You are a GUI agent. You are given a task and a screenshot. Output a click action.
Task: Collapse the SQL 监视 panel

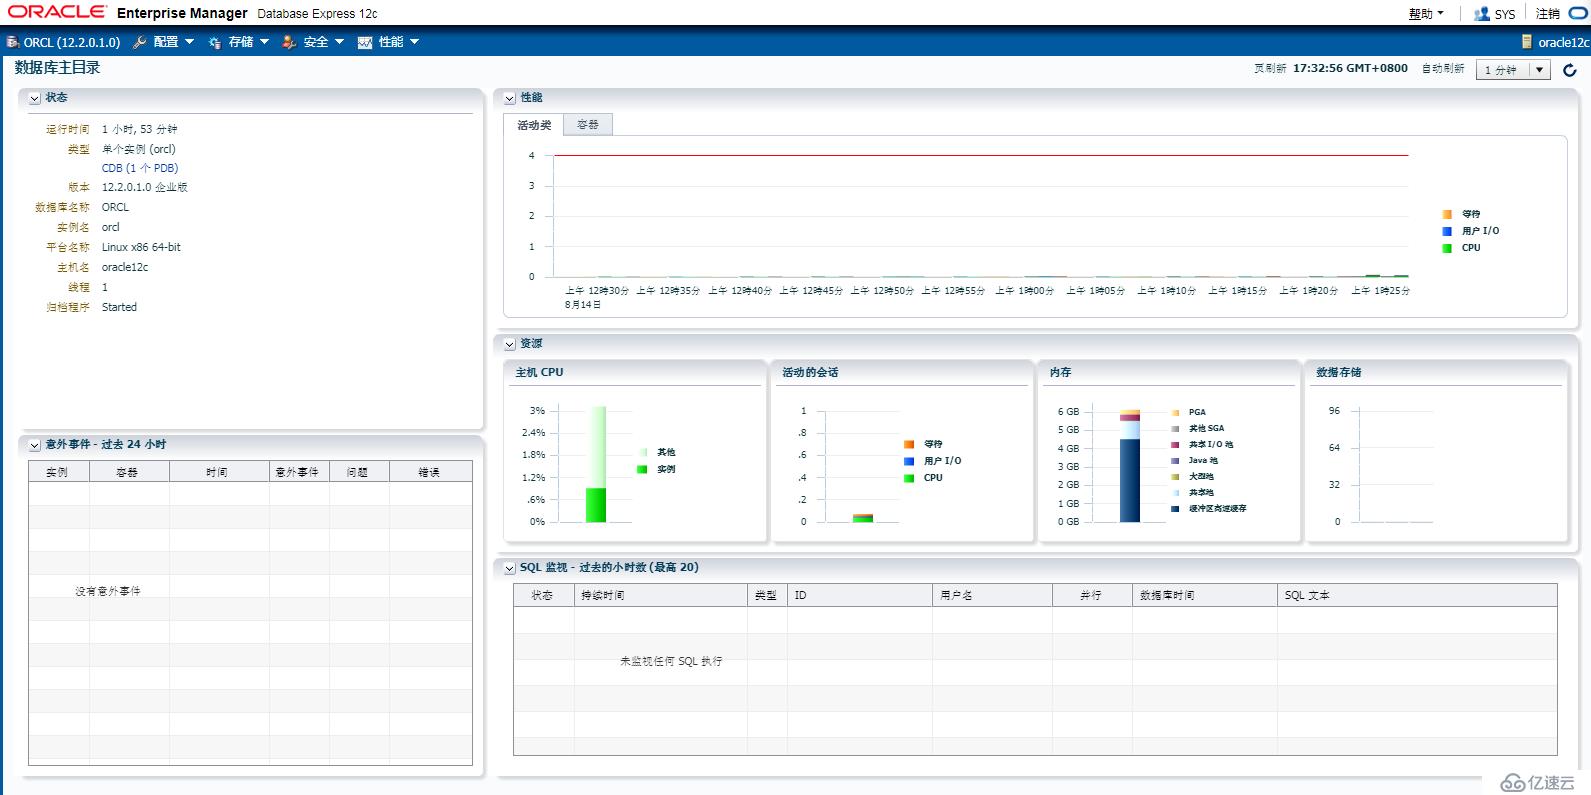(510, 568)
